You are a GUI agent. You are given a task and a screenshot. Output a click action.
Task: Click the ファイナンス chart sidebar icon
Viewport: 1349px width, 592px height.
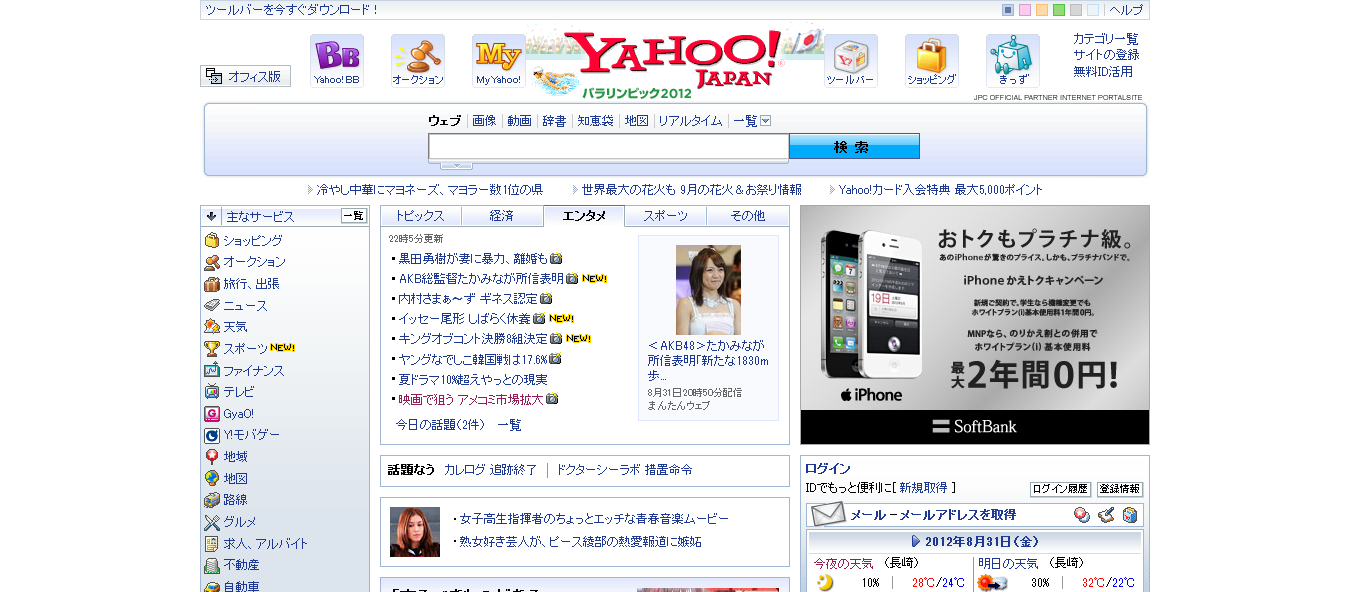pos(212,370)
